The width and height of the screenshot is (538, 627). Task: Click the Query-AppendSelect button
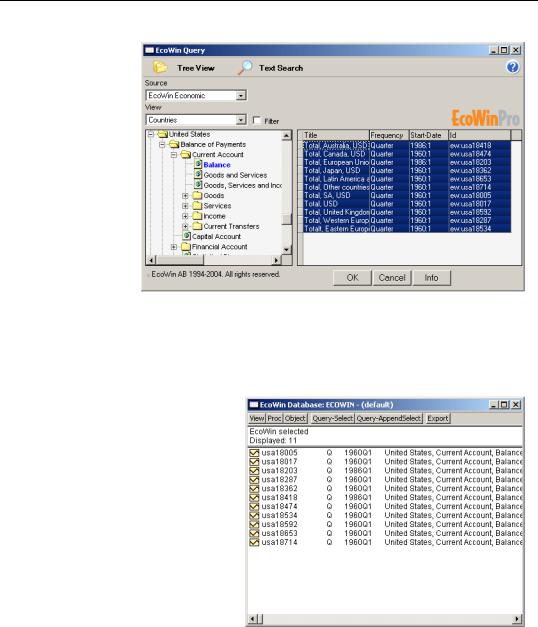[388, 418]
